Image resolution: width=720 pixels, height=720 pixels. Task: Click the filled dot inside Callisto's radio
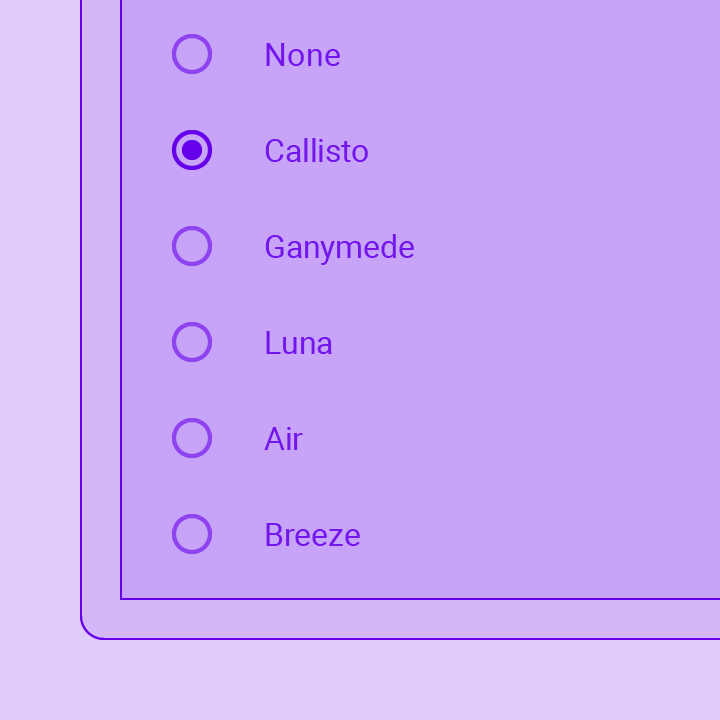pyautogui.click(x=192, y=150)
